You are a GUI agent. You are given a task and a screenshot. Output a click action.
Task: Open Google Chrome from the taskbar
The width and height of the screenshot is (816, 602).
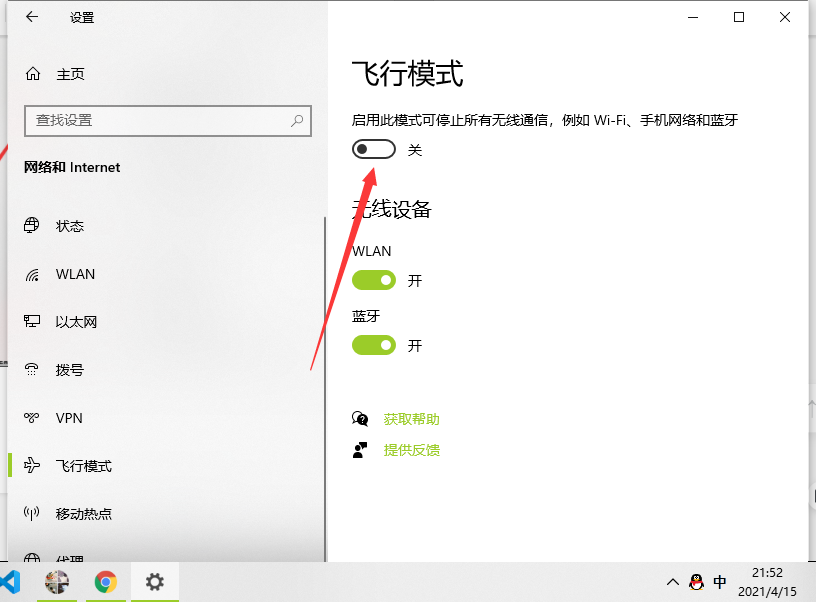click(x=106, y=581)
